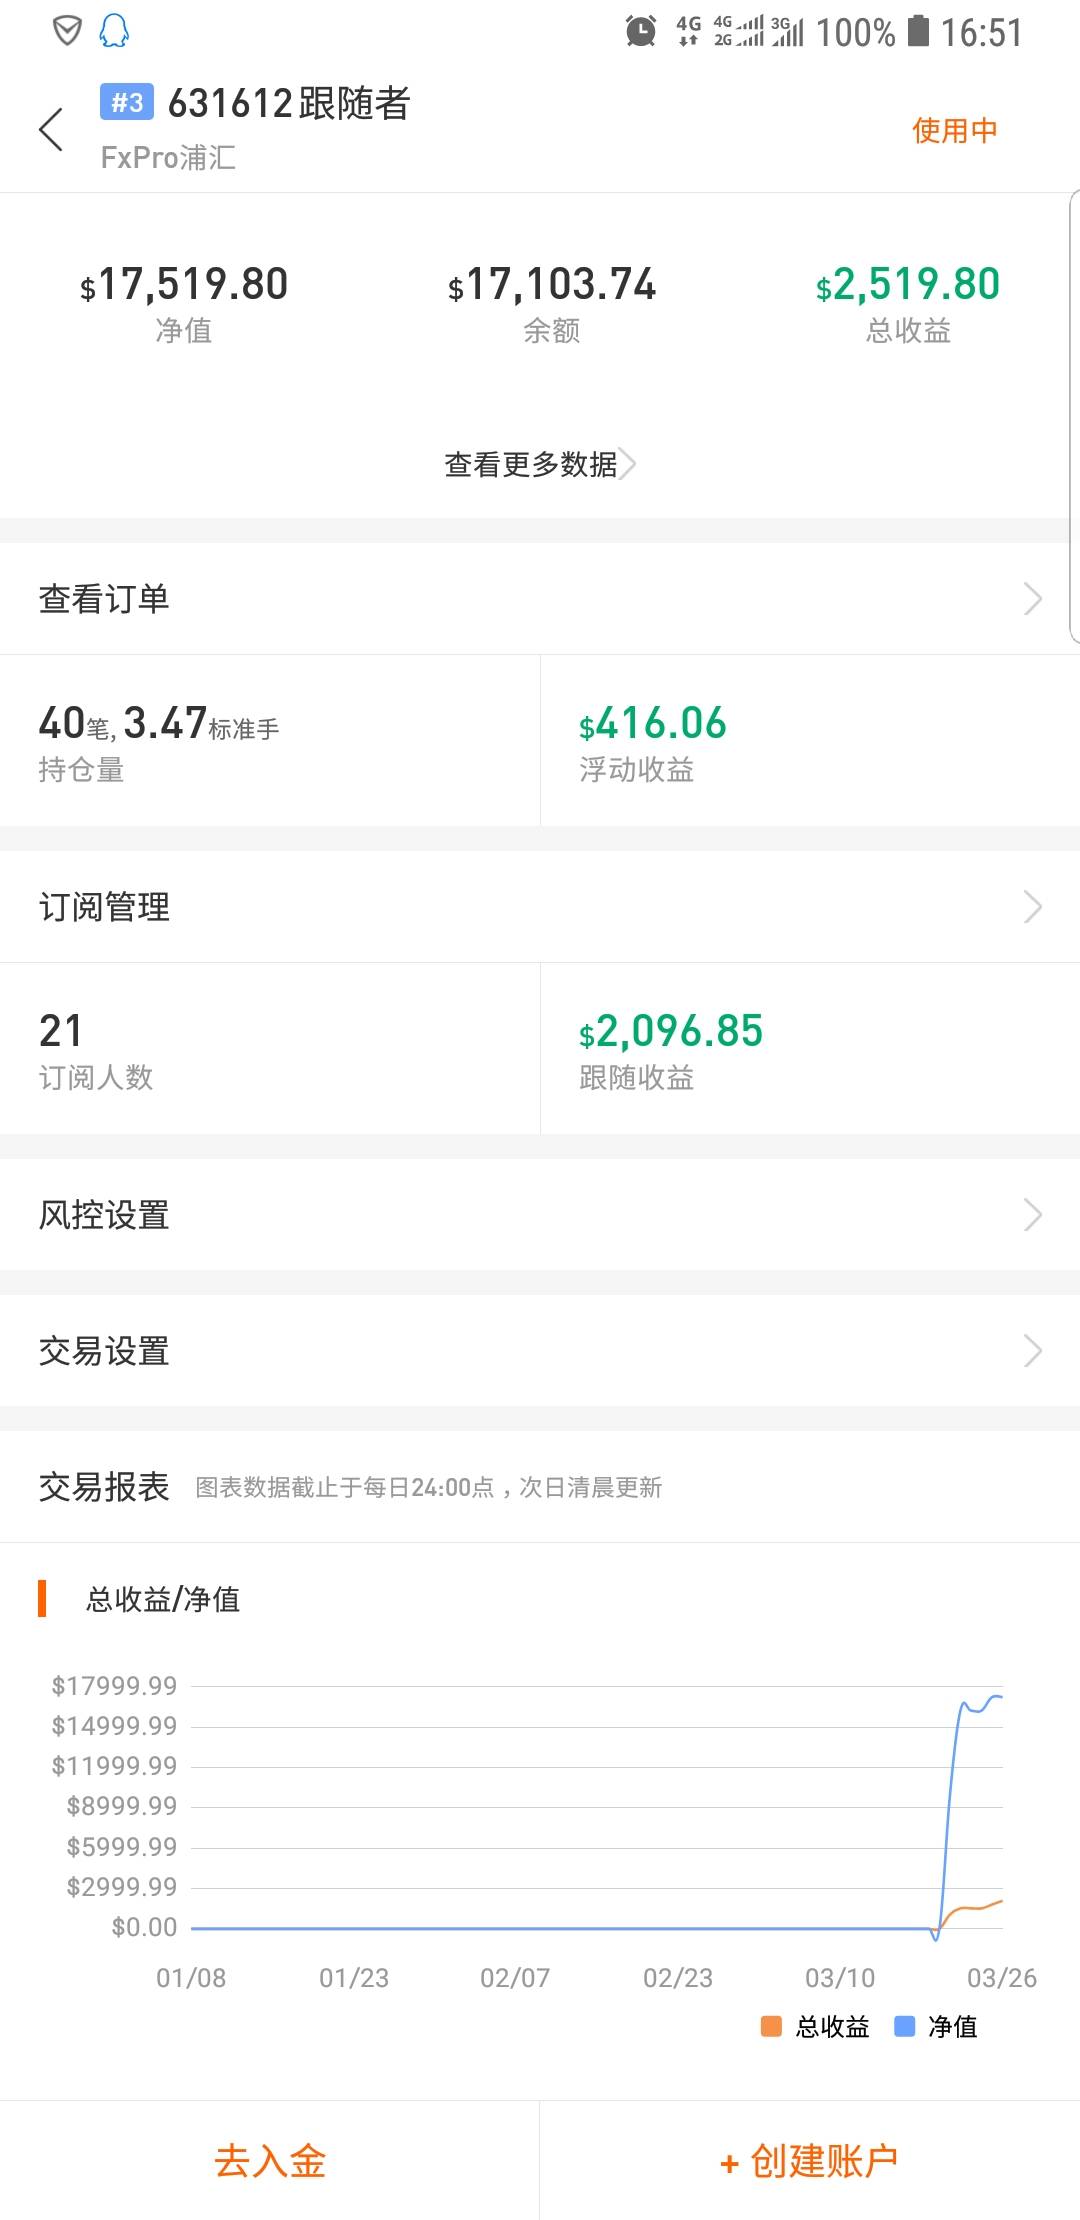This screenshot has width=1080, height=2220.
Task: Open the 交易设置 trade settings menu
Action: 540,1351
